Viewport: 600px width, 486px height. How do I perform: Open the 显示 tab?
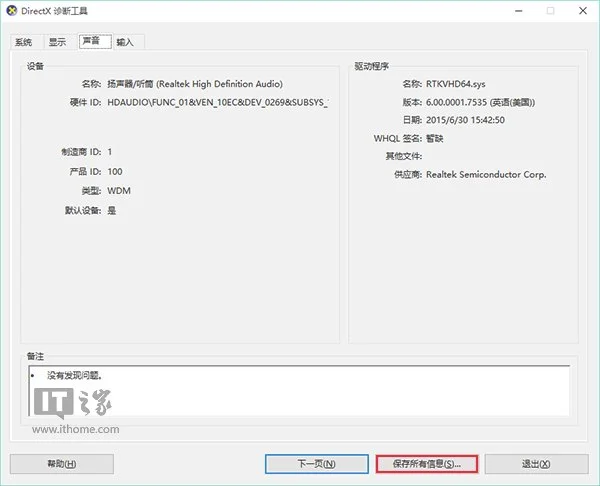[x=57, y=42]
